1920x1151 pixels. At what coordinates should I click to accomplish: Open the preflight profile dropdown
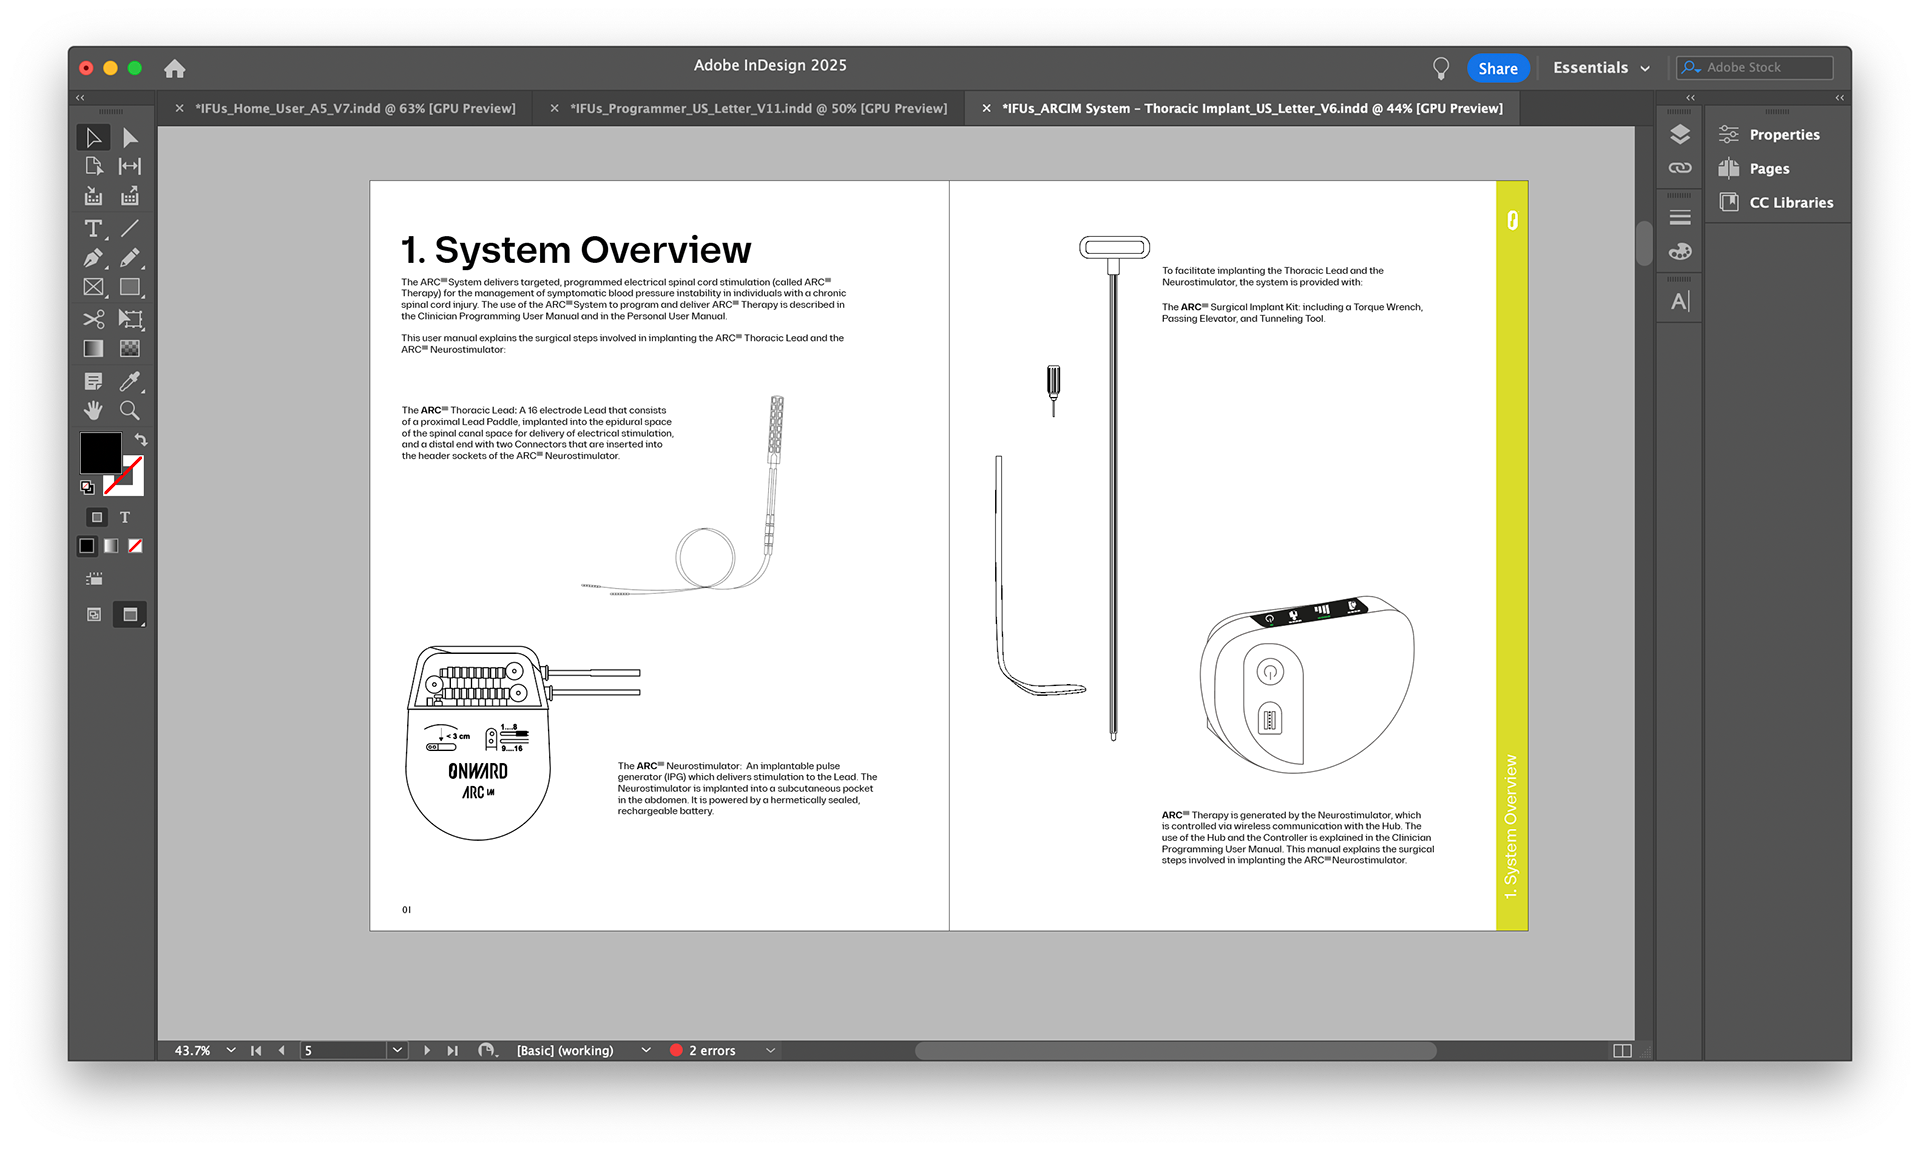(646, 1050)
